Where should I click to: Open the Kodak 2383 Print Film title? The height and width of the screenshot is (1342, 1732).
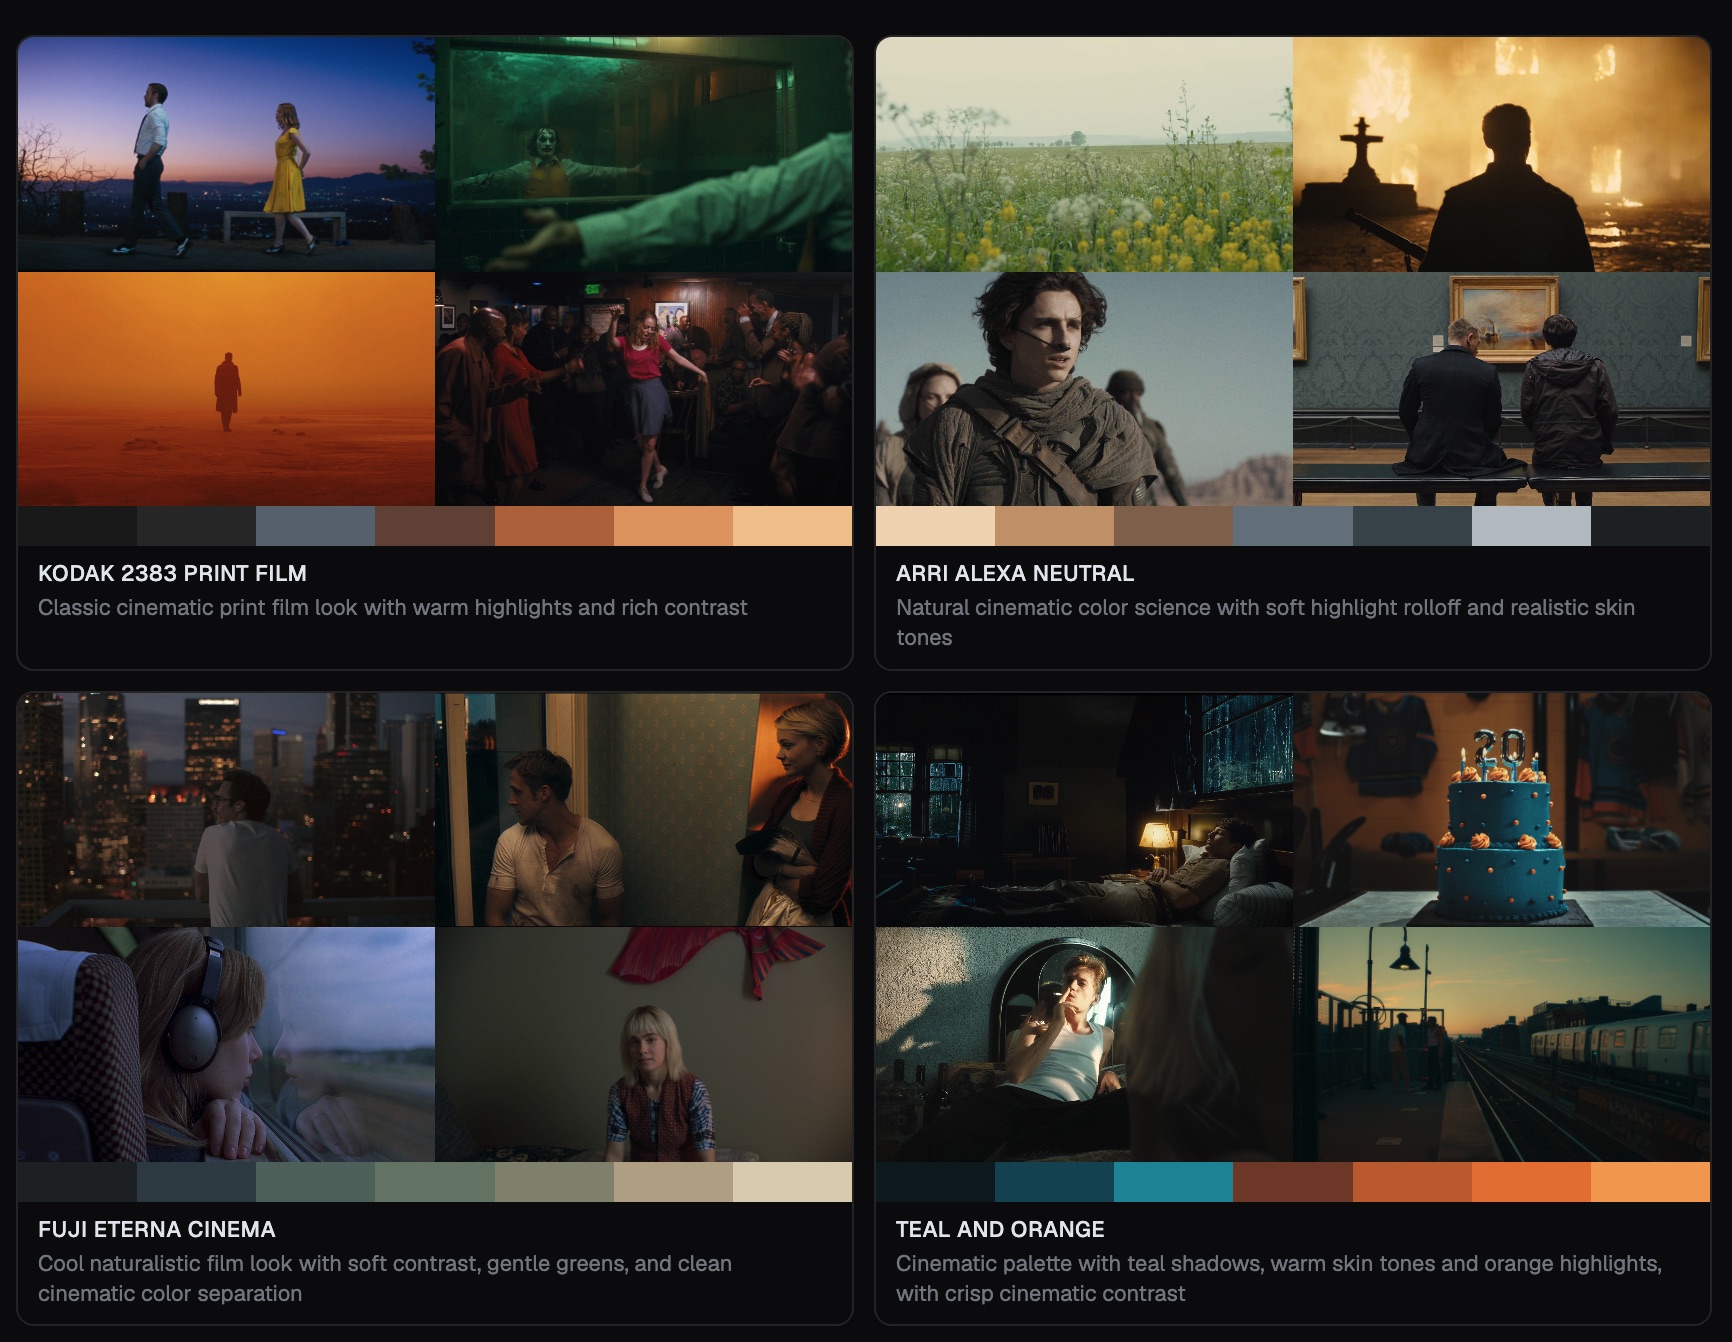point(172,573)
